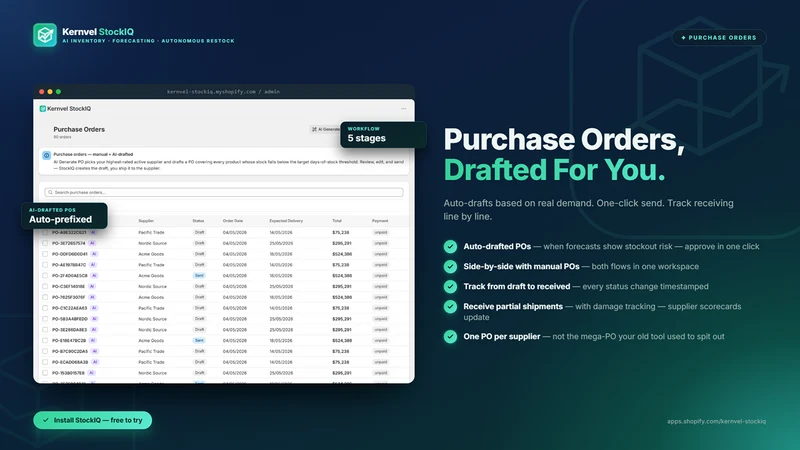Viewport: 800px width, 450px height.
Task: Click the magnifier icon in search field
Action: (50, 192)
